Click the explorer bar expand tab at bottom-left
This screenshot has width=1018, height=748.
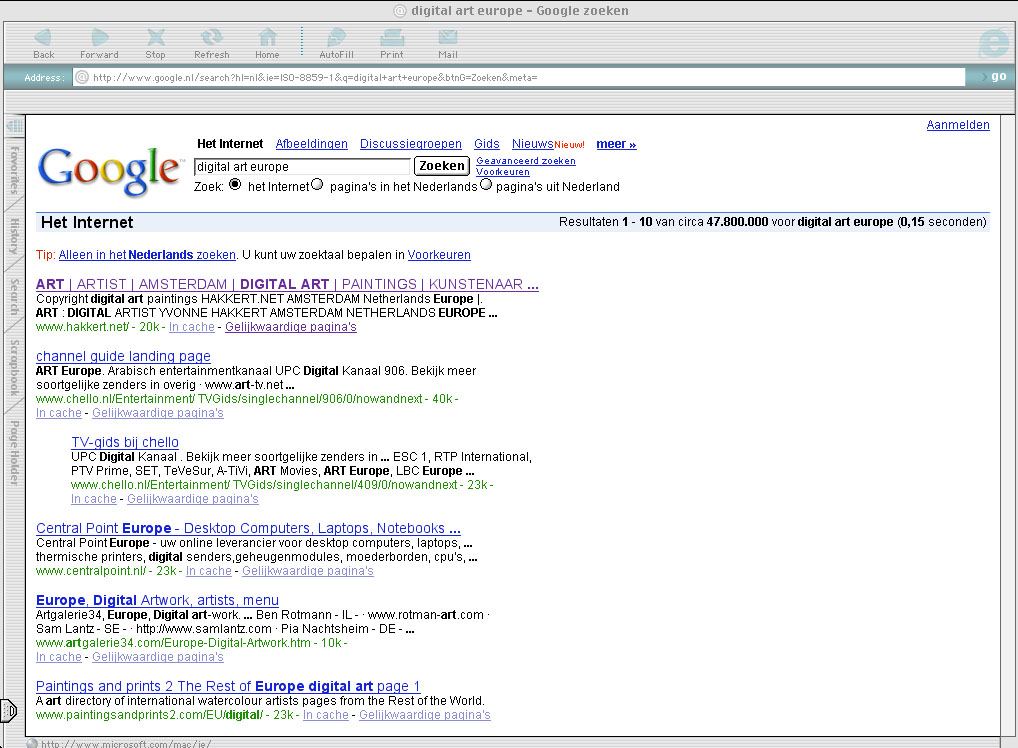[8, 710]
